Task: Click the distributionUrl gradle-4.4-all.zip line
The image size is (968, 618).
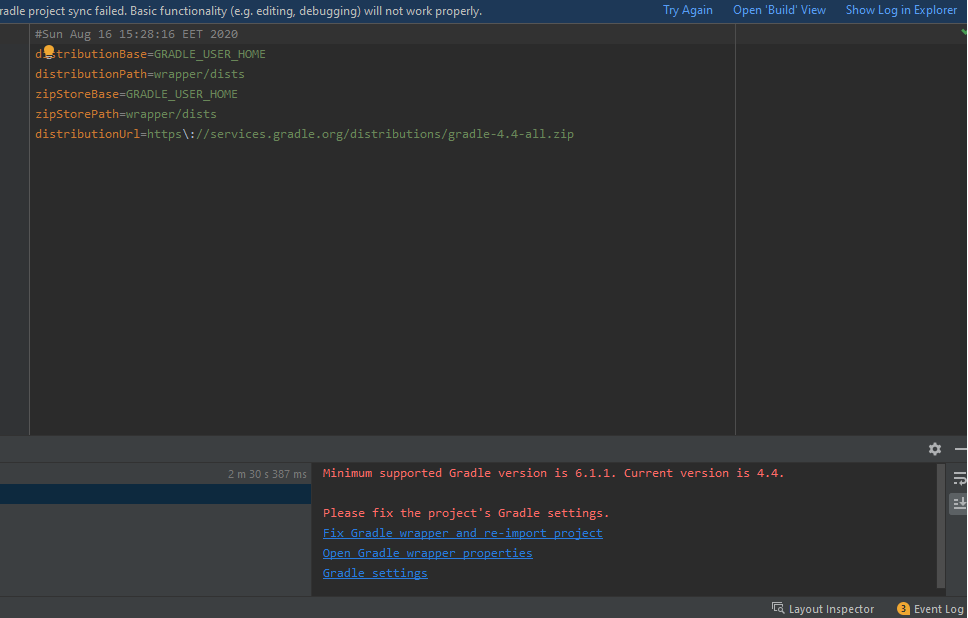Action: 304,134
